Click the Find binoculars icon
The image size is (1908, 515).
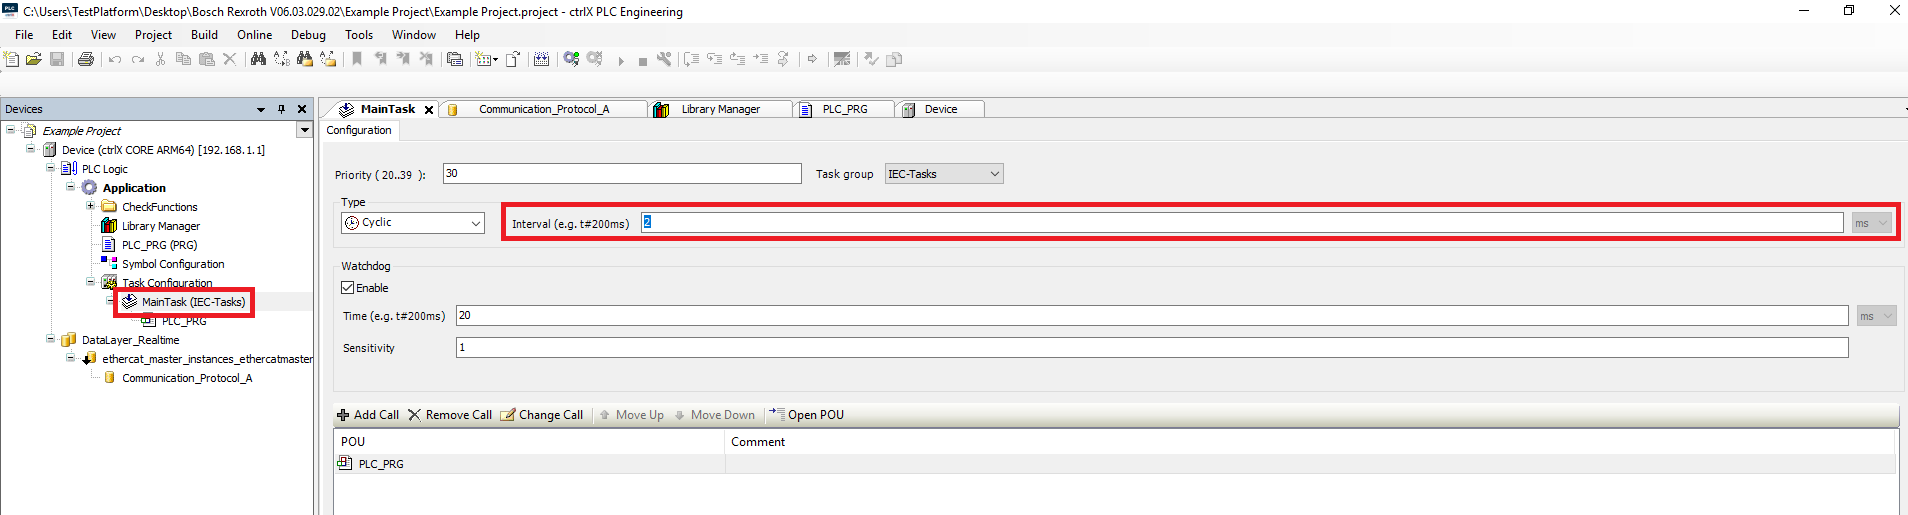[x=258, y=59]
